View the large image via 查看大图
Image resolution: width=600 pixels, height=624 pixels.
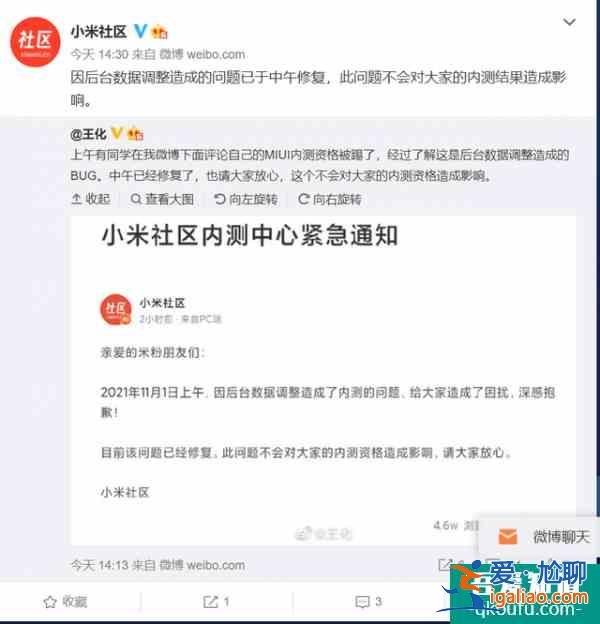coord(162,199)
